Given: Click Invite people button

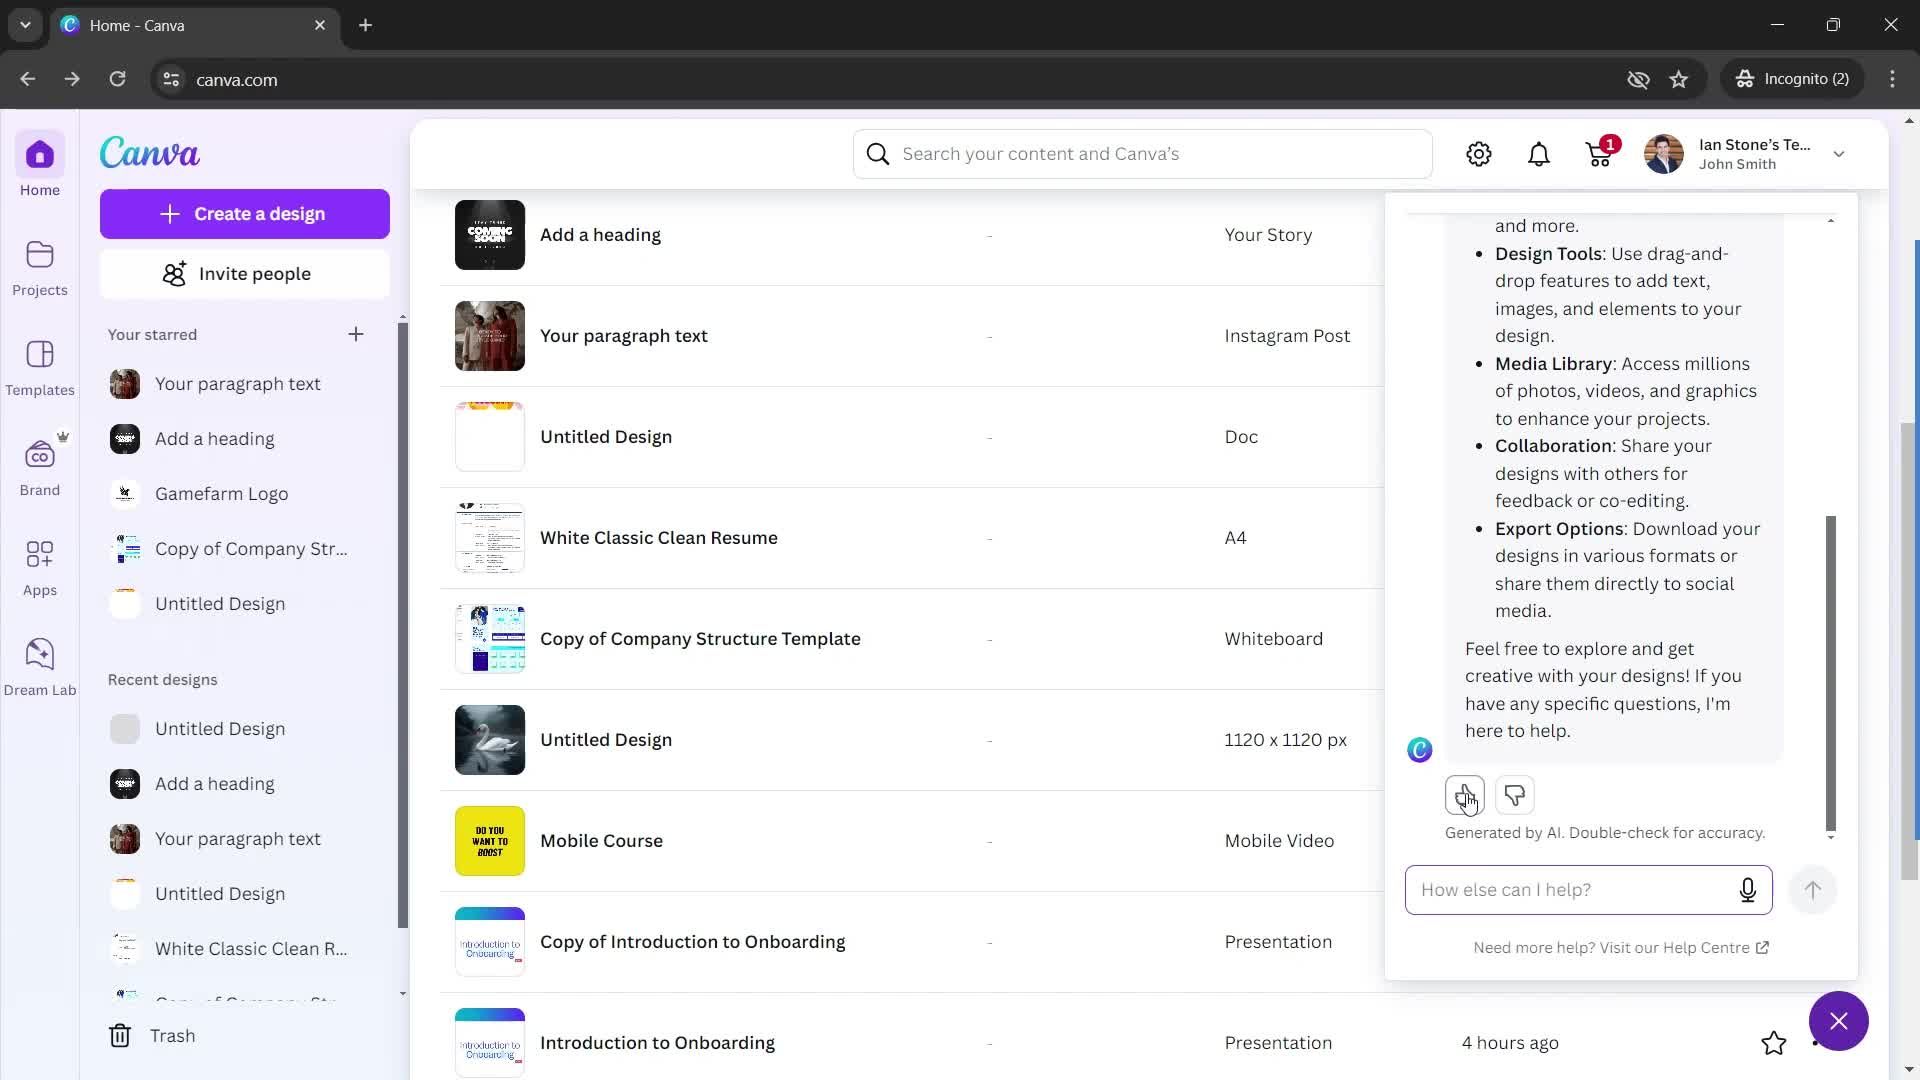Looking at the screenshot, I should tap(245, 274).
